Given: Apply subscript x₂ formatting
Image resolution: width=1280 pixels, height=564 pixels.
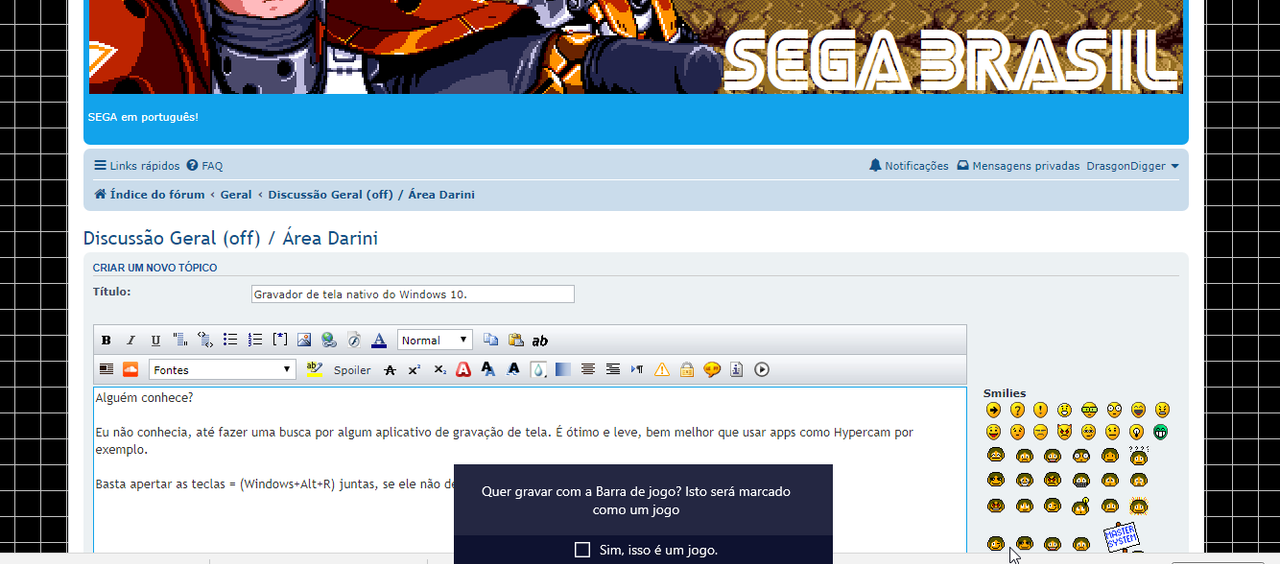Looking at the screenshot, I should (x=440, y=370).
